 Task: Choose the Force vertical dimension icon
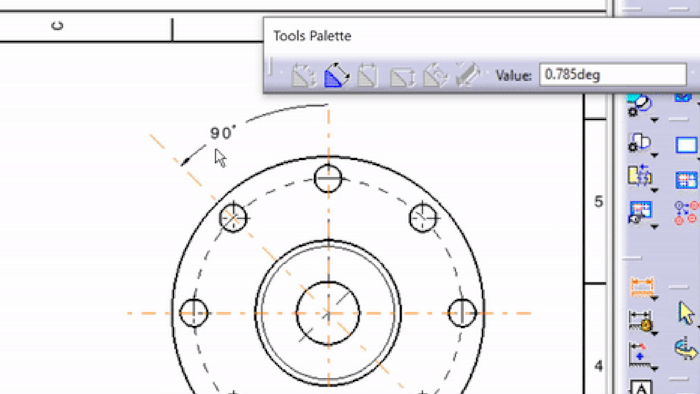[402, 76]
